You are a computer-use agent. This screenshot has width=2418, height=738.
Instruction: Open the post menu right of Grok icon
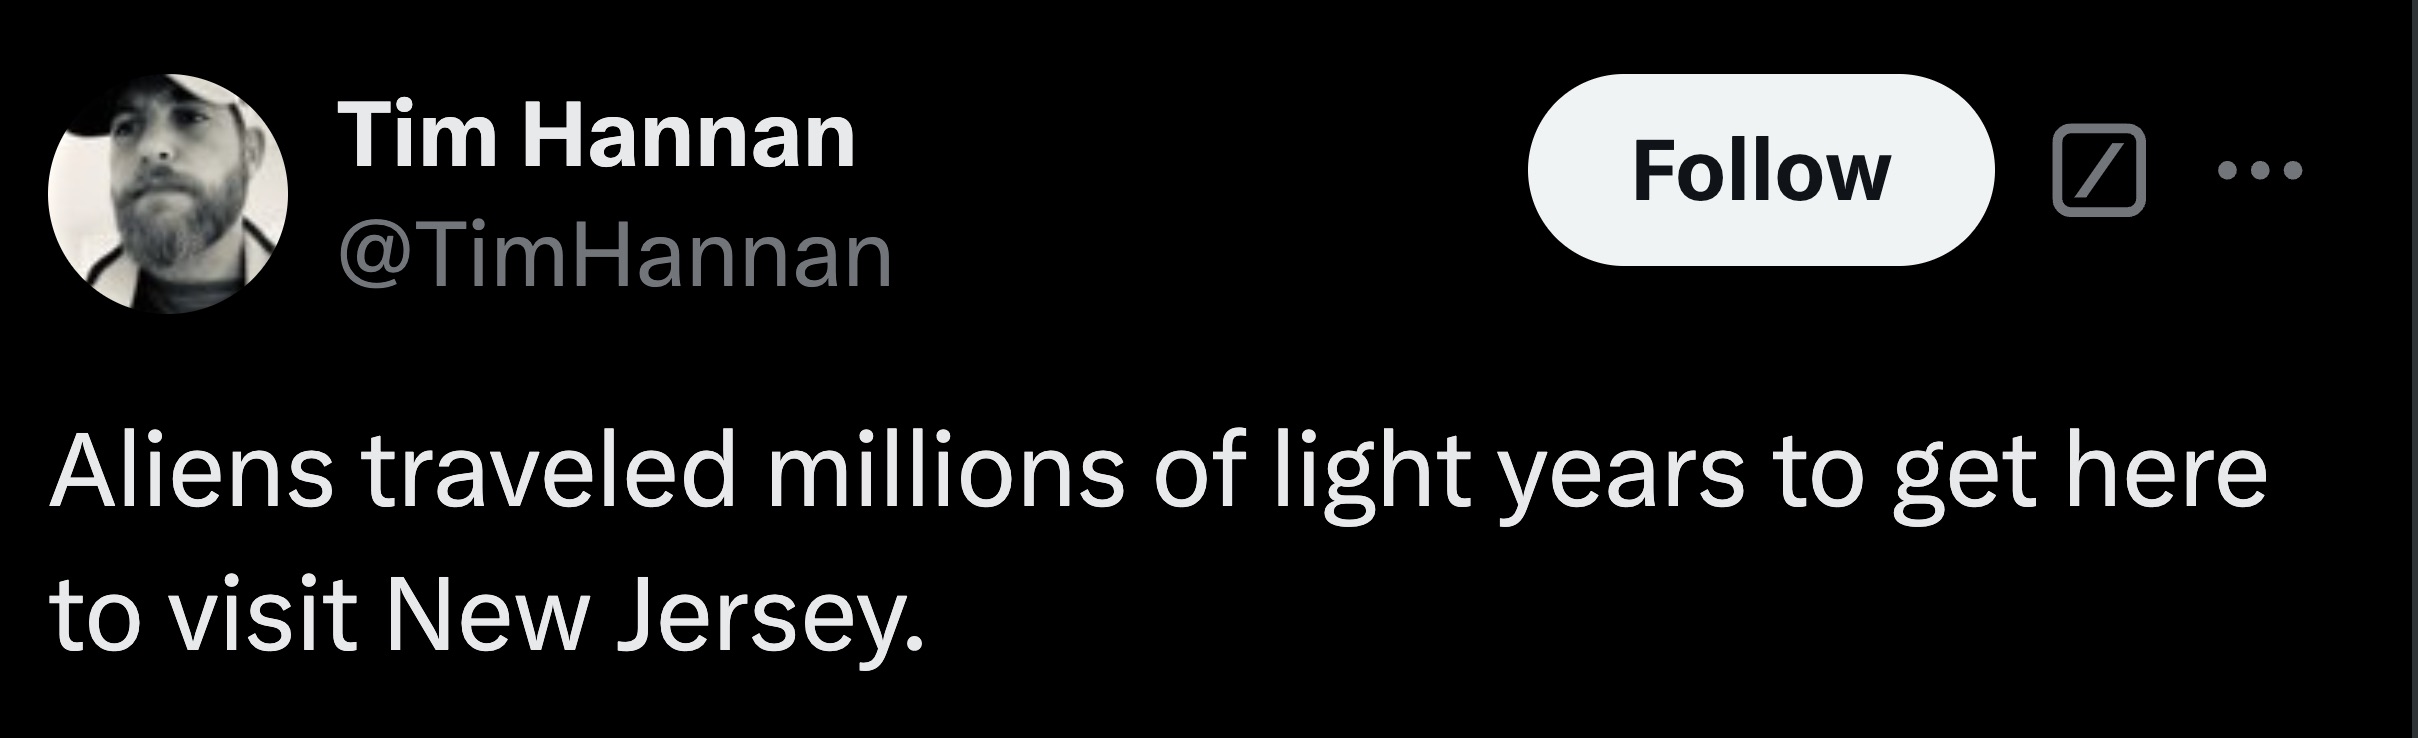pyautogui.click(x=2259, y=172)
